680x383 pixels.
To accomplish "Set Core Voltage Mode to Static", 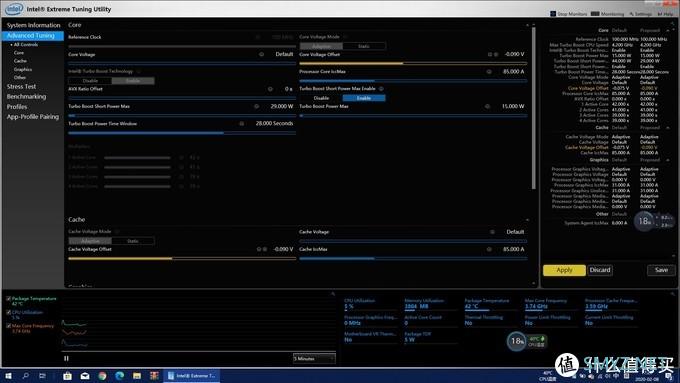I will tap(364, 46).
